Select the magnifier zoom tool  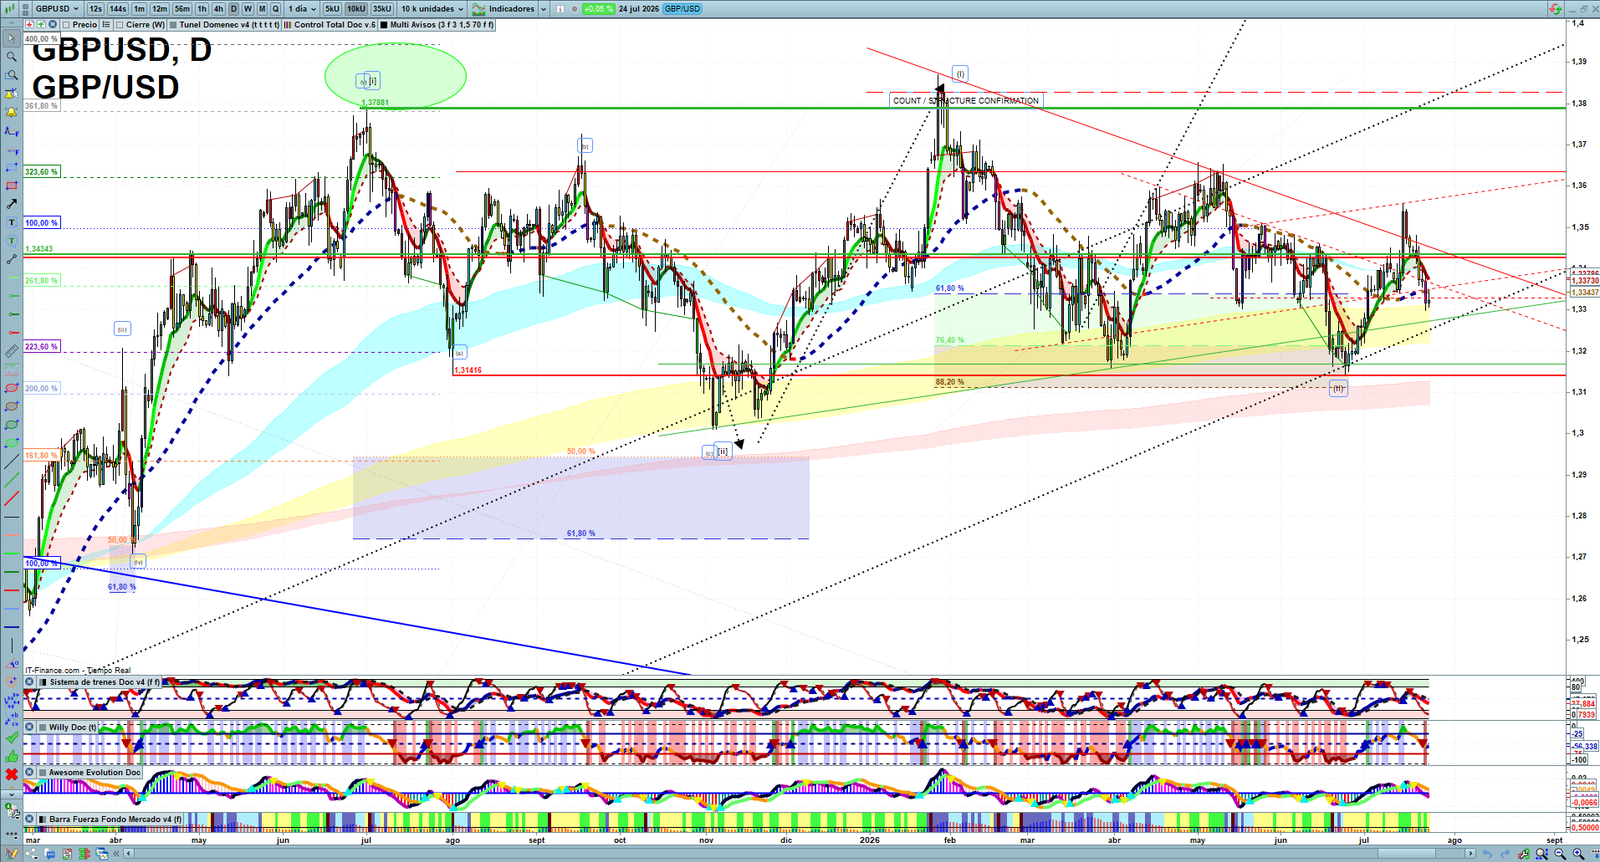(x=12, y=57)
